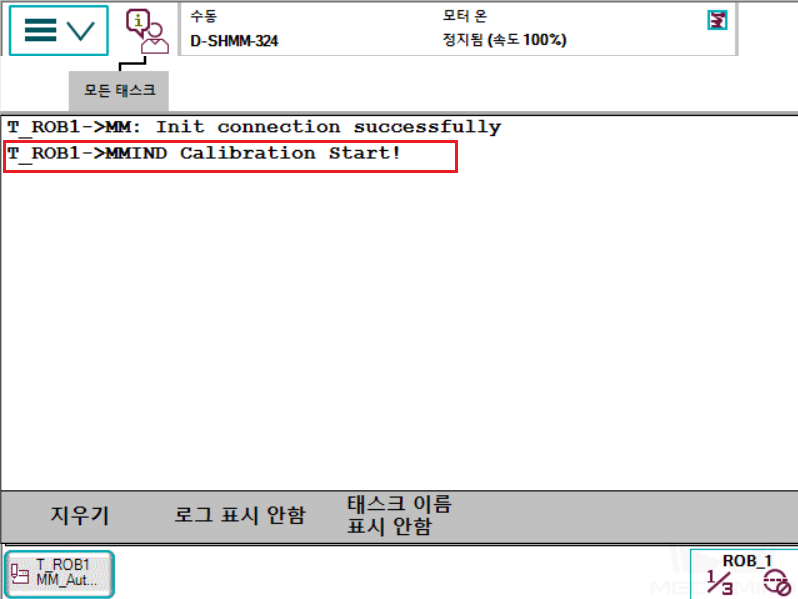798x599 pixels.
Task: Toggle 태스크 이름 표시 안함 option
Action: pos(399,515)
